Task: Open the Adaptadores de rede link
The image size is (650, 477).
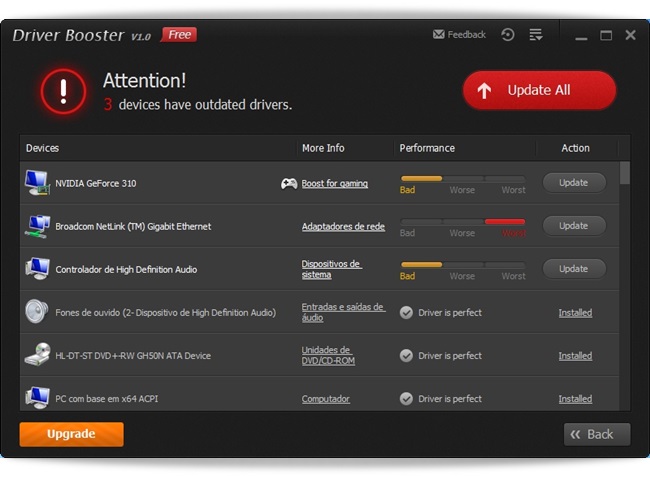Action: [x=343, y=227]
